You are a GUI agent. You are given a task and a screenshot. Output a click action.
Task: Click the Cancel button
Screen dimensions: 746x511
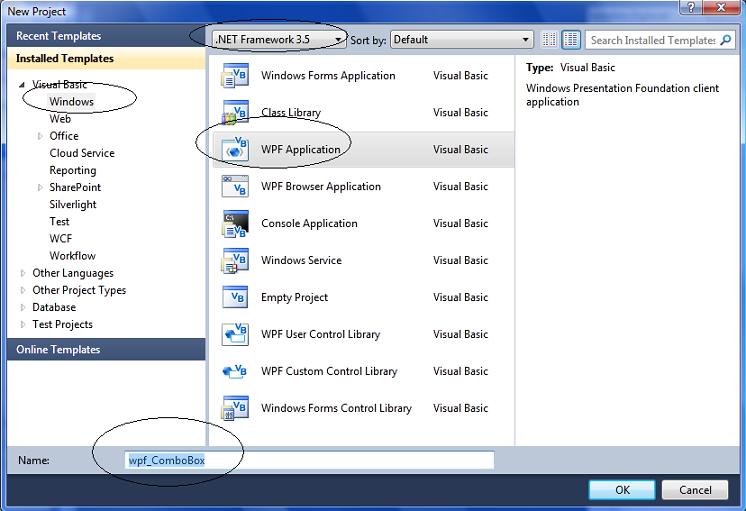coord(695,490)
